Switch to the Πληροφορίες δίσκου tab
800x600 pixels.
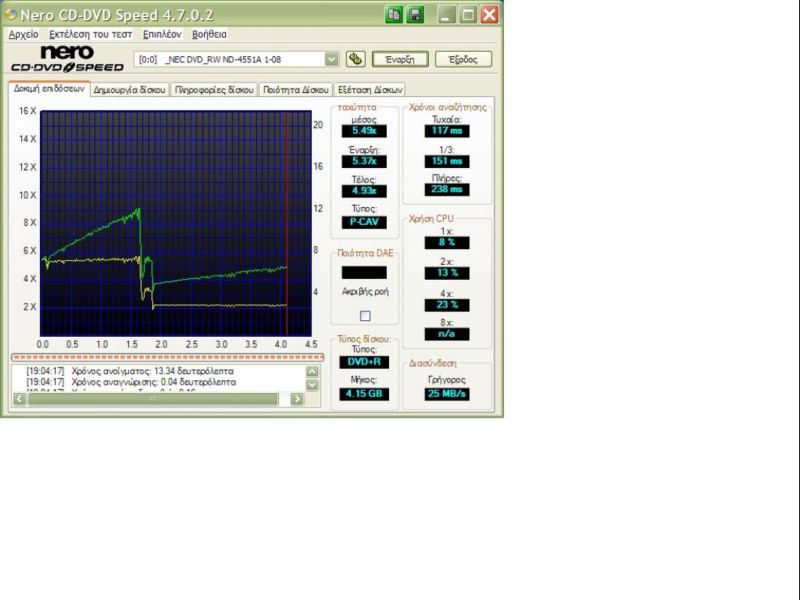tap(214, 90)
